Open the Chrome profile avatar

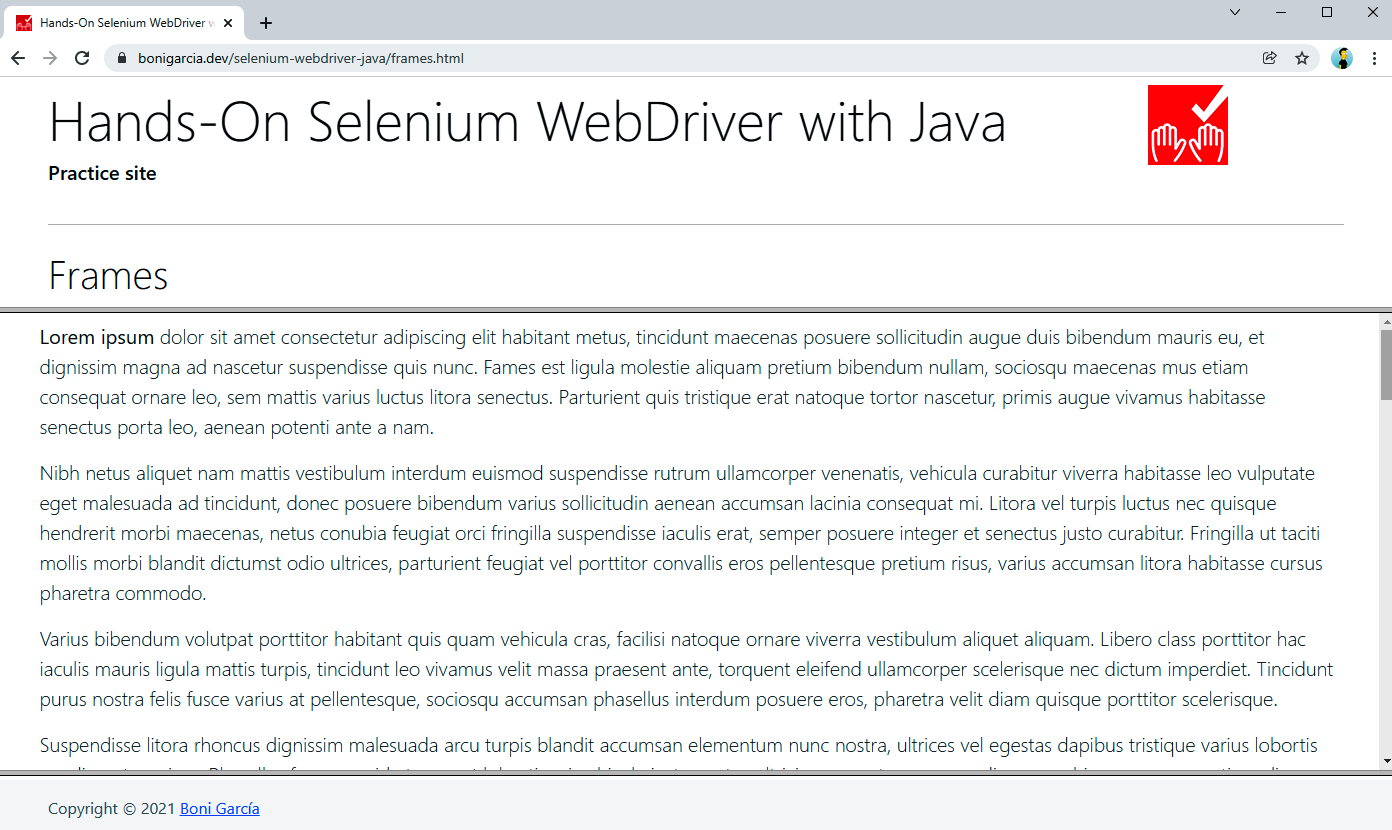pyautogui.click(x=1342, y=58)
